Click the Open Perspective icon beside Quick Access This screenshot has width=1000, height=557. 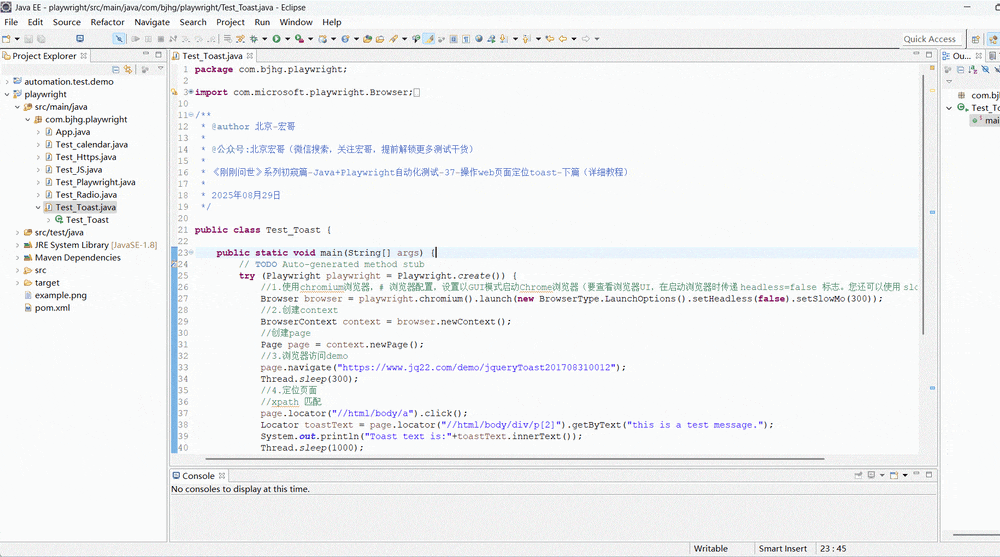(x=975, y=39)
